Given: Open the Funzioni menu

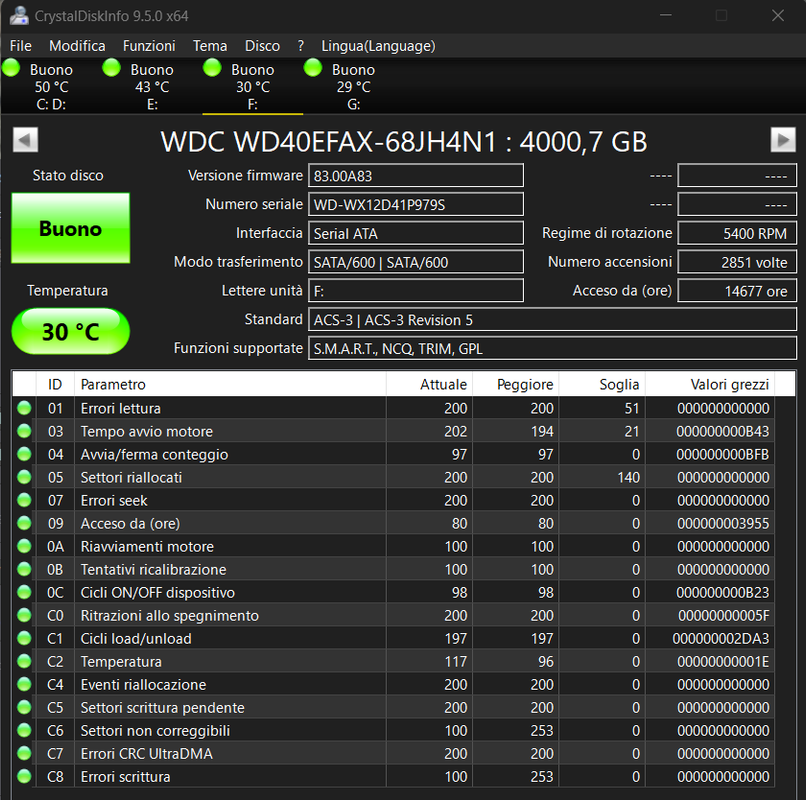Looking at the screenshot, I should click(149, 46).
